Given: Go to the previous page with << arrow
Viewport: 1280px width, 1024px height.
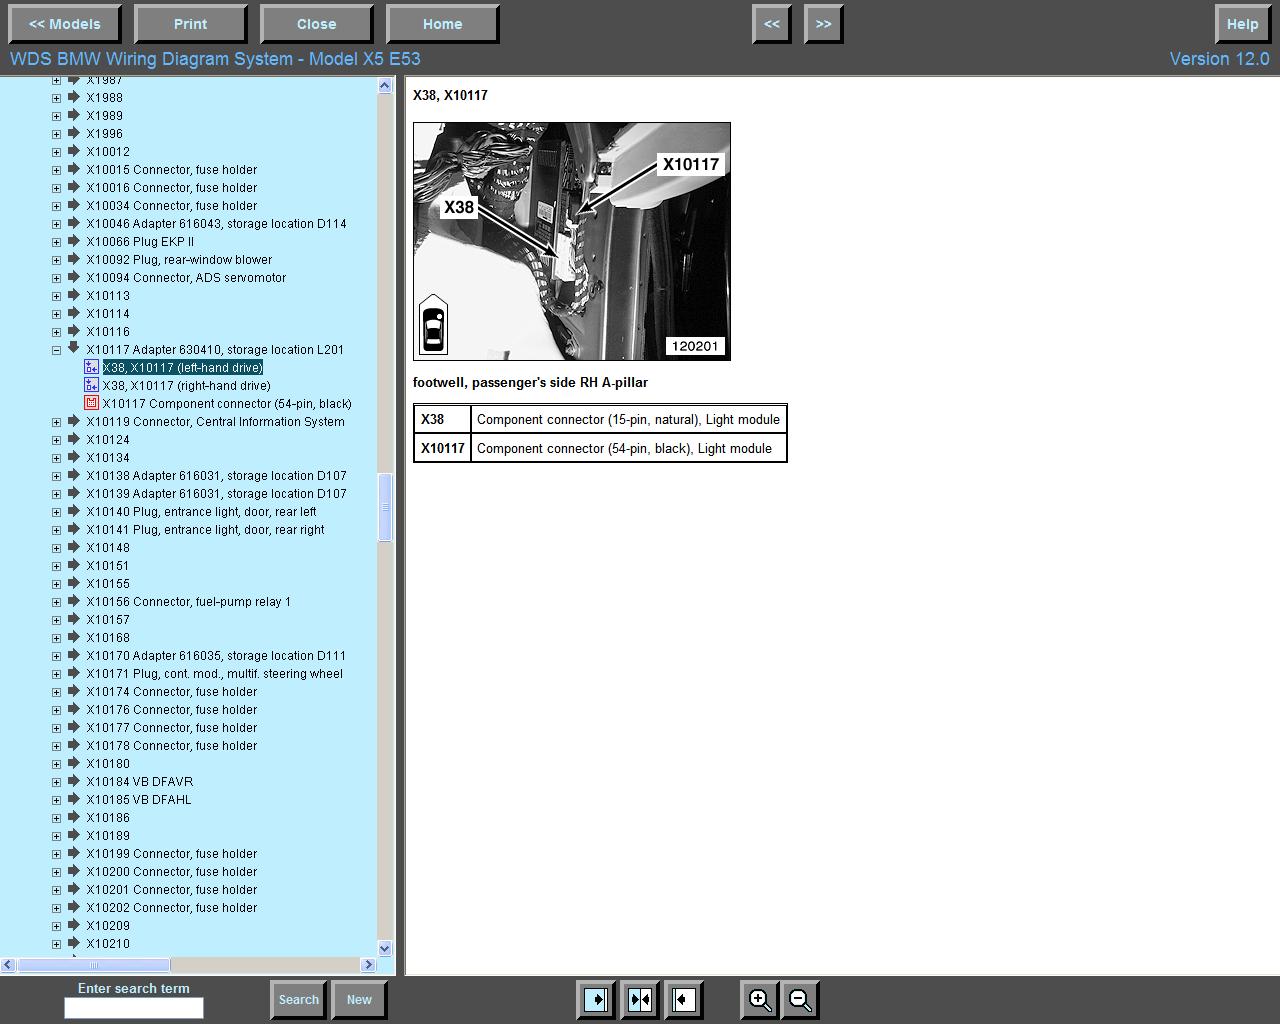Looking at the screenshot, I should 772,24.
